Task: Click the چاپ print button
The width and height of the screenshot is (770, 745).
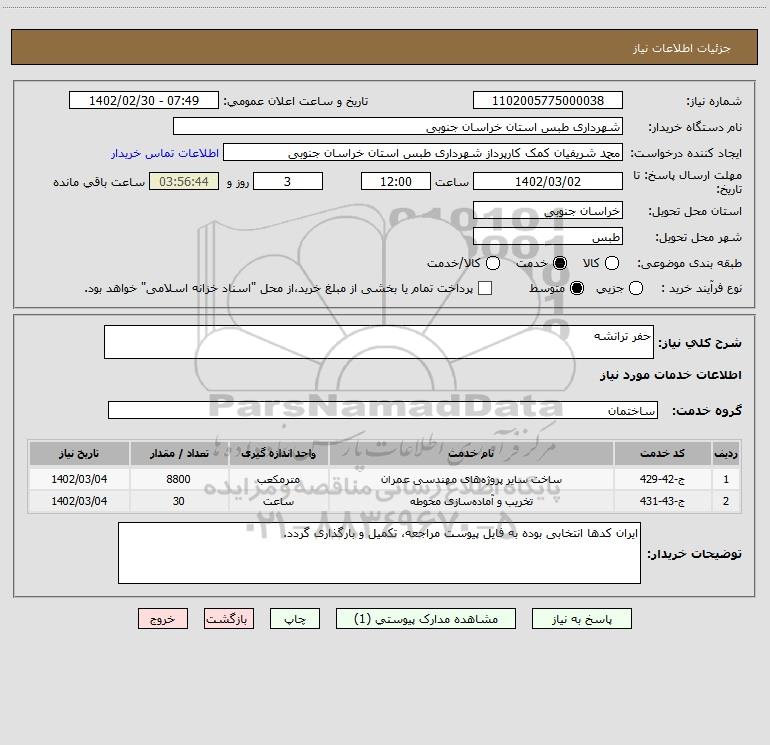Action: [x=295, y=619]
